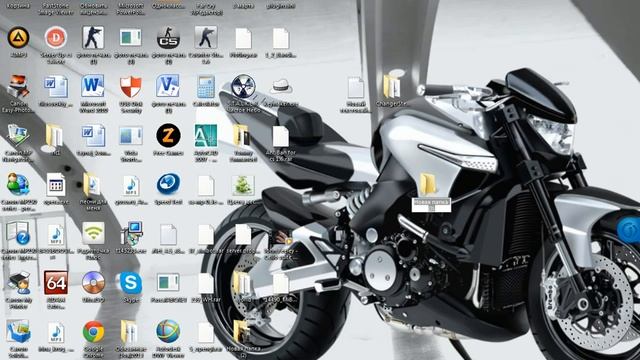640x360 pixels.
Task: Launch the red circle D icon
Action: [x=56, y=38]
